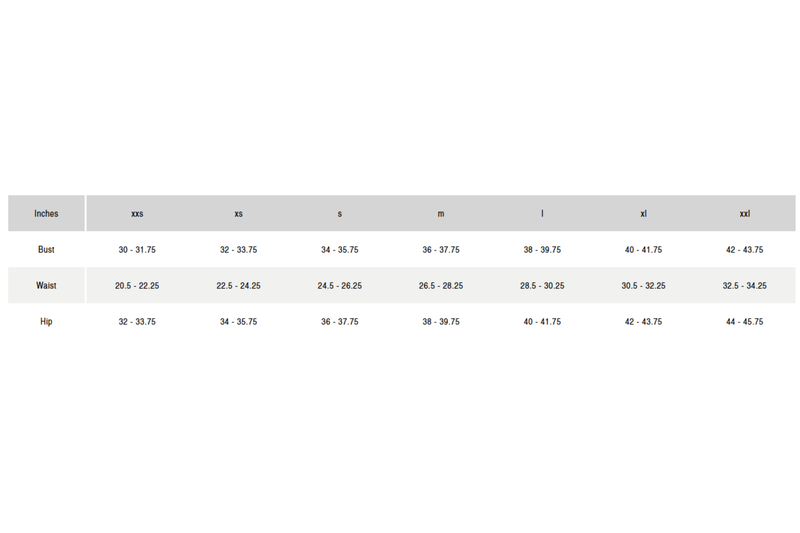This screenshot has width=800, height=533.
Task: Select Waist measurement 20.5 - 22.25
Action: (x=137, y=286)
